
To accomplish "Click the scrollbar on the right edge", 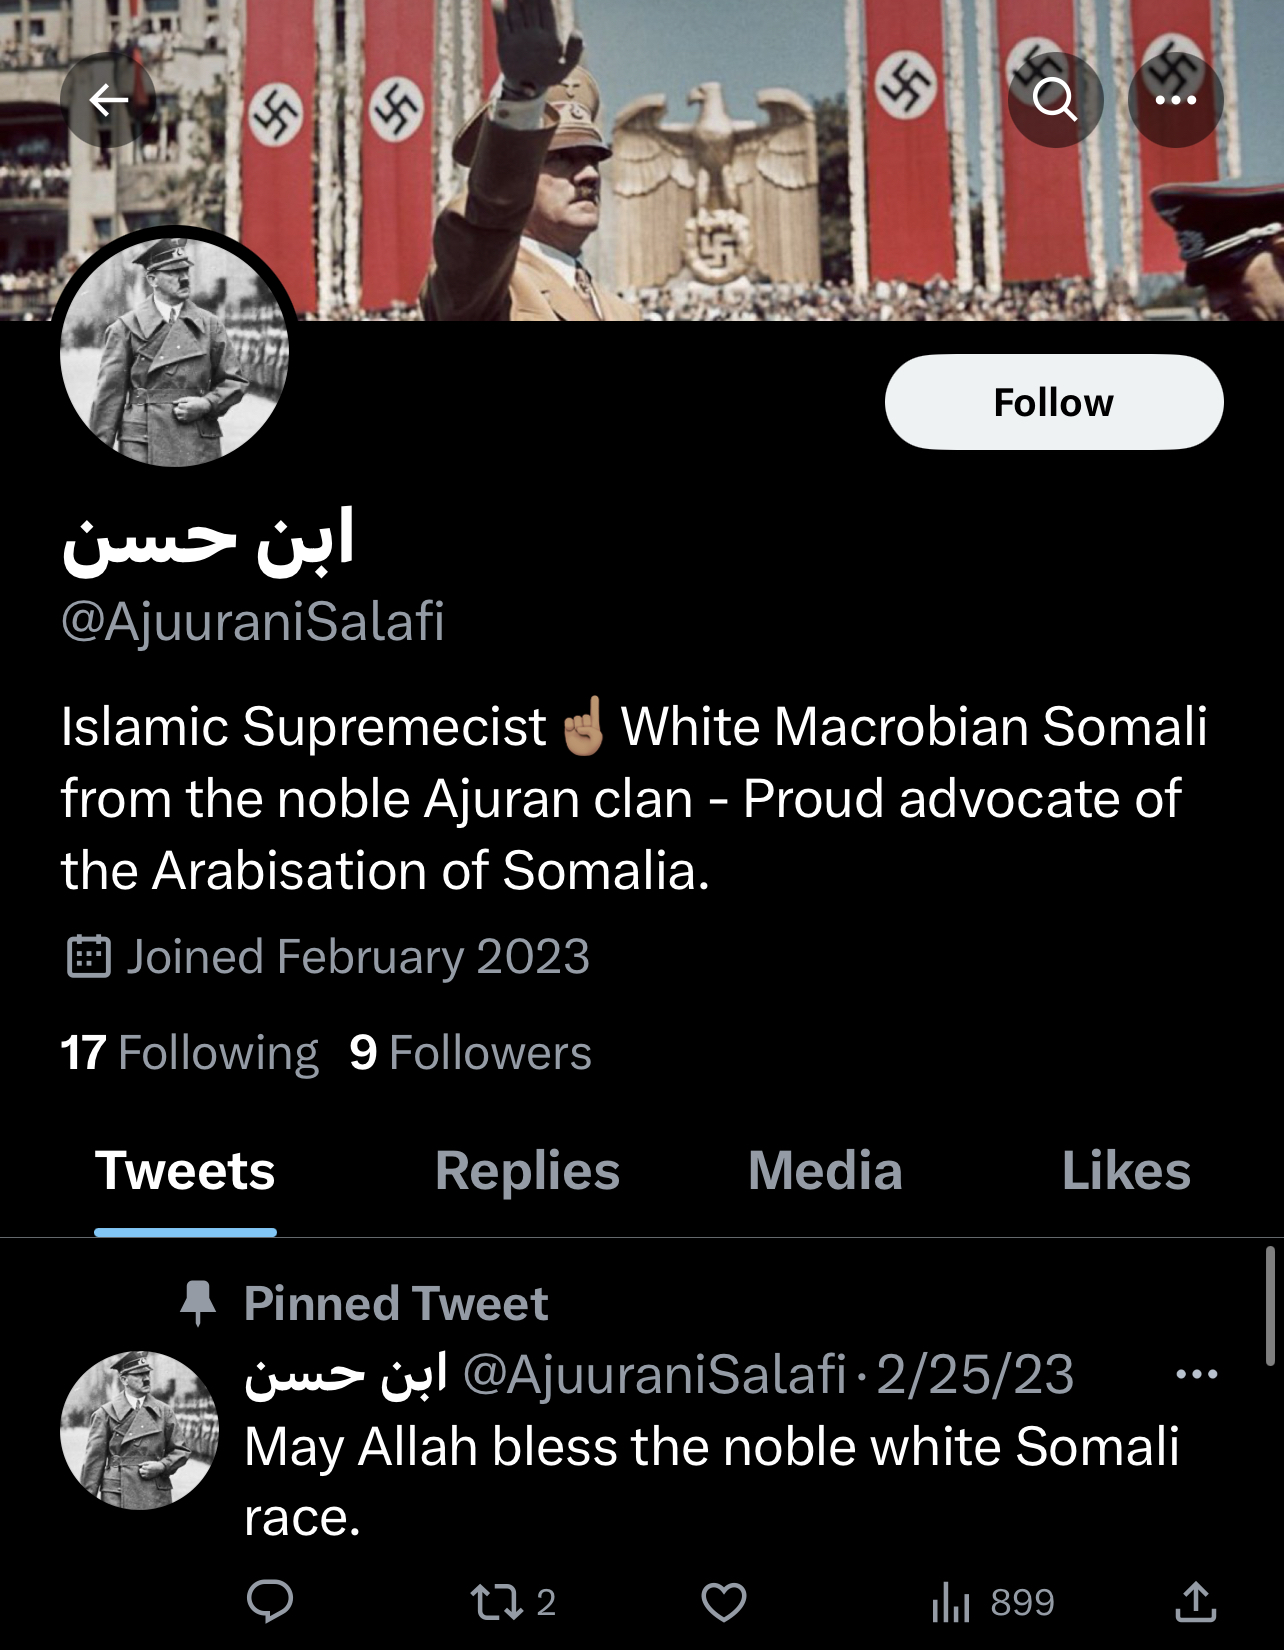I will [1270, 1305].
